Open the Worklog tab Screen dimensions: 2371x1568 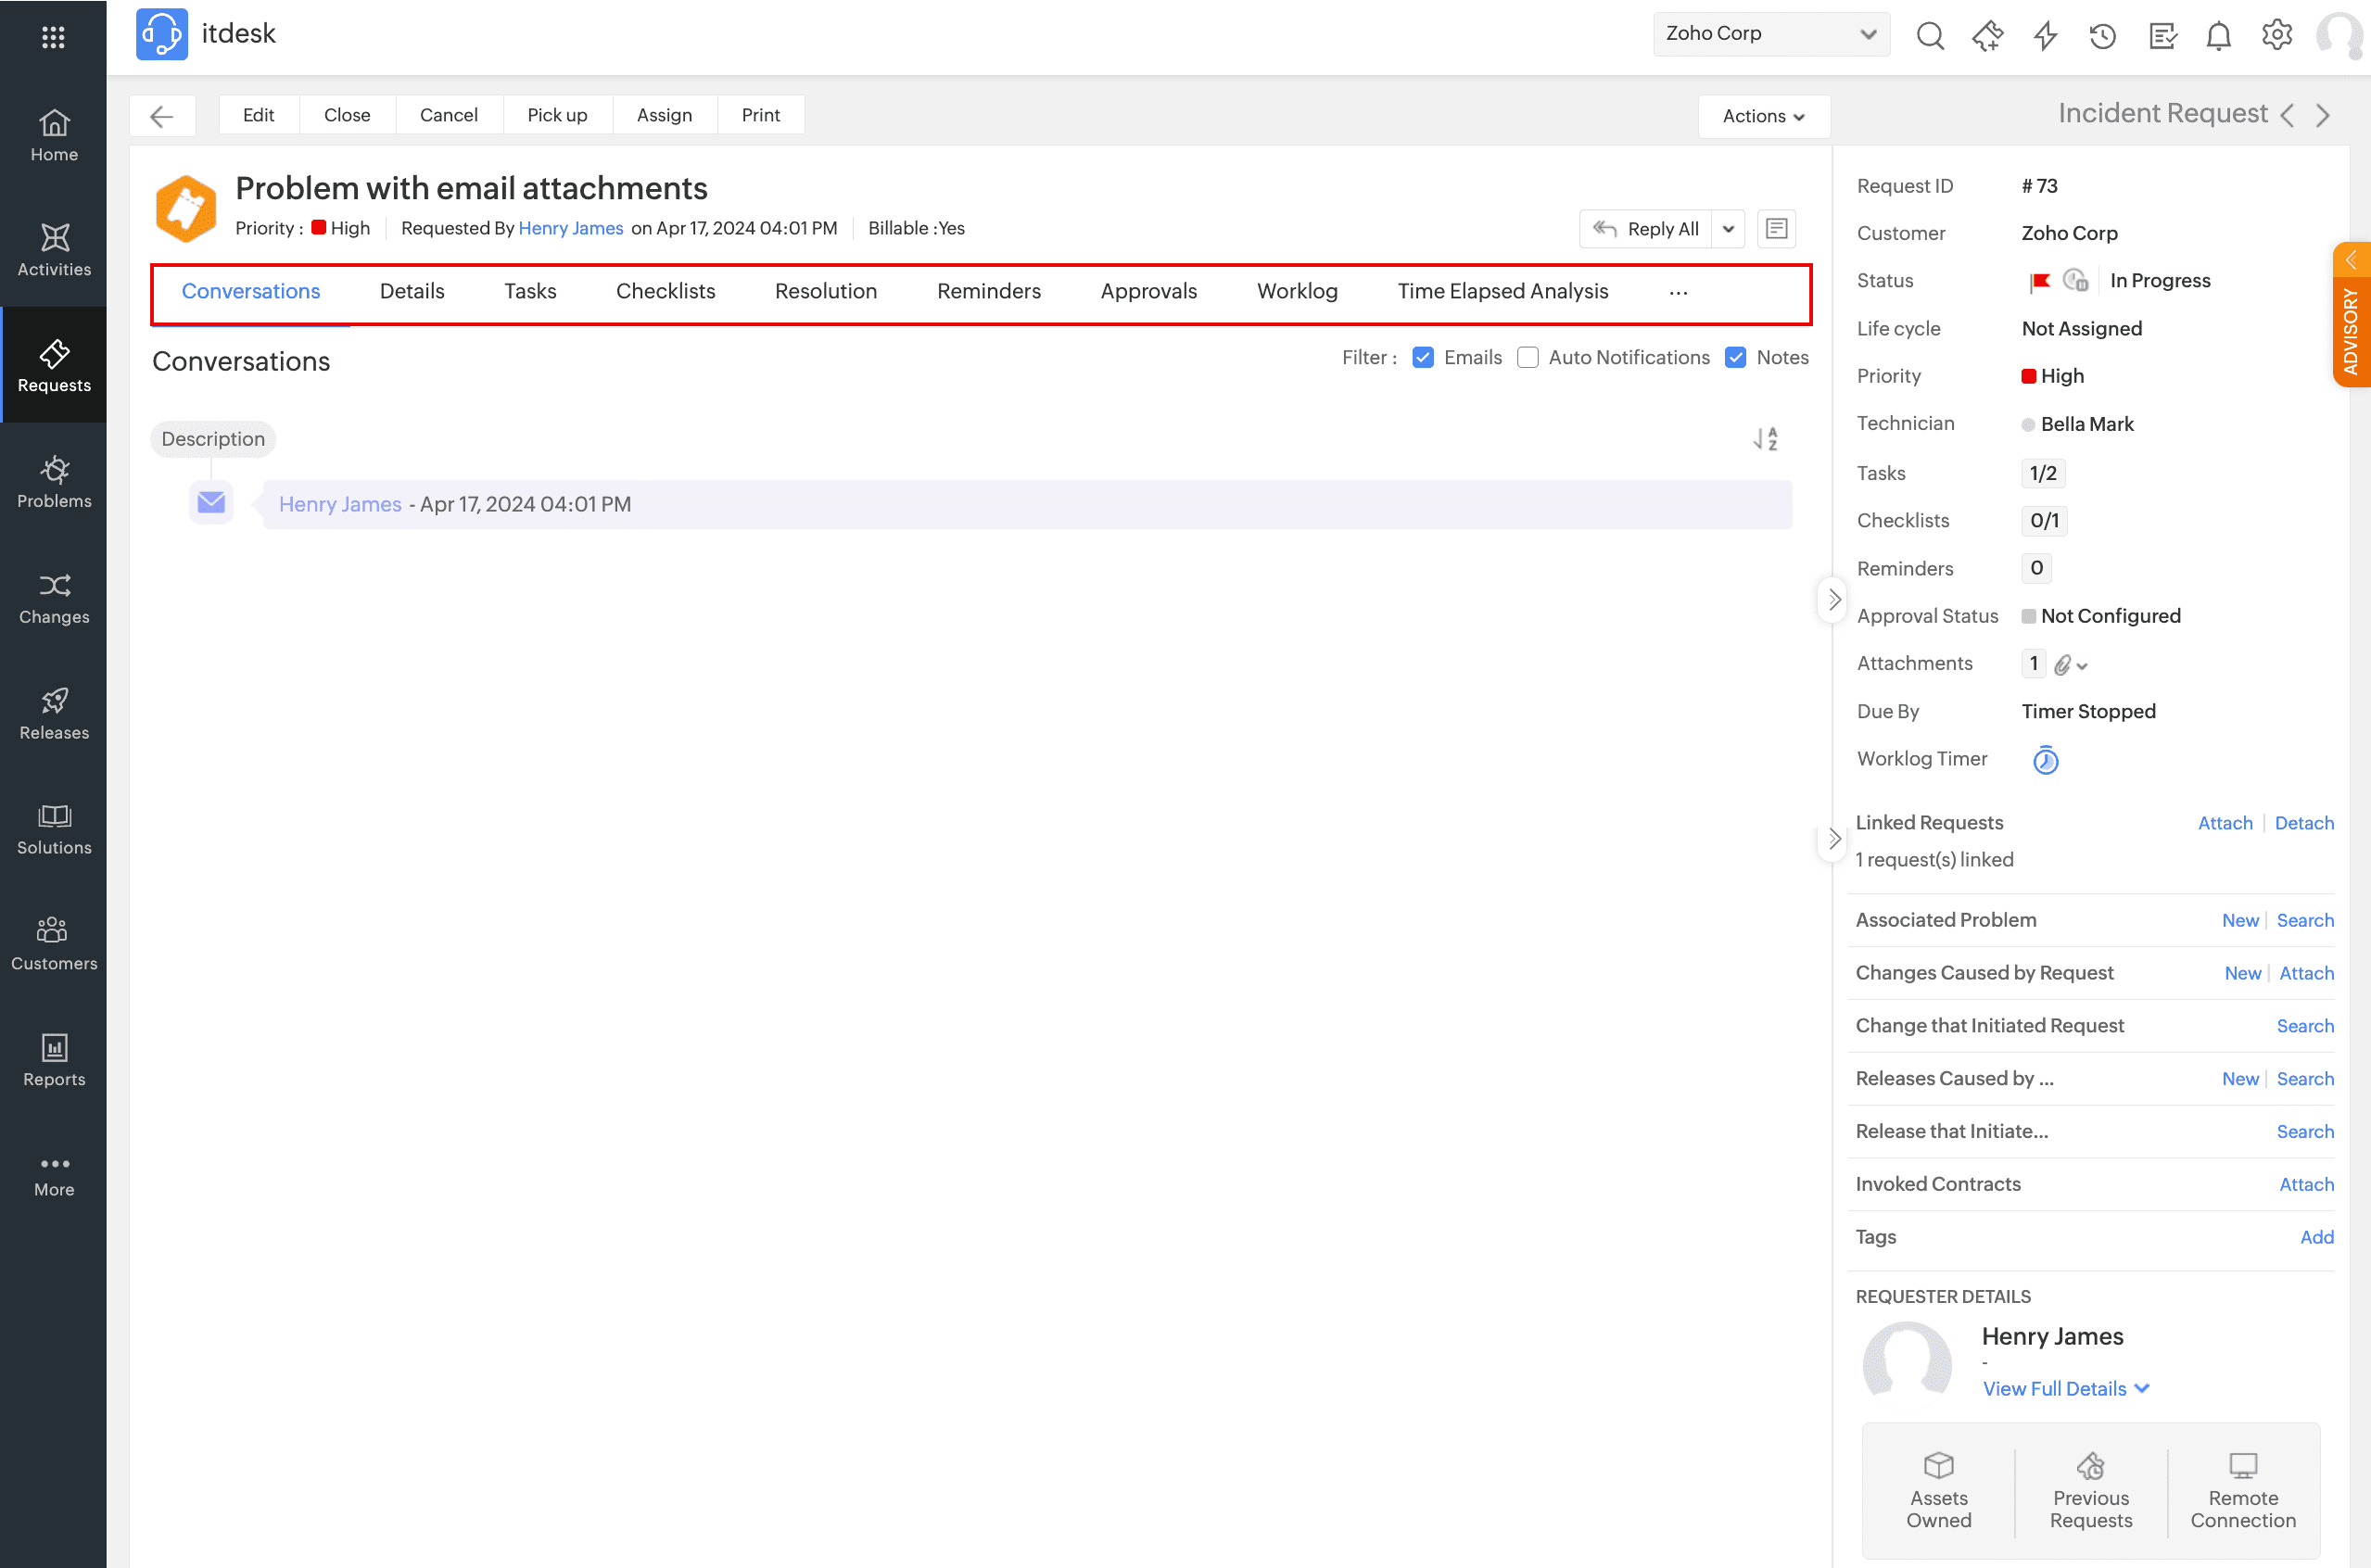(x=1296, y=291)
